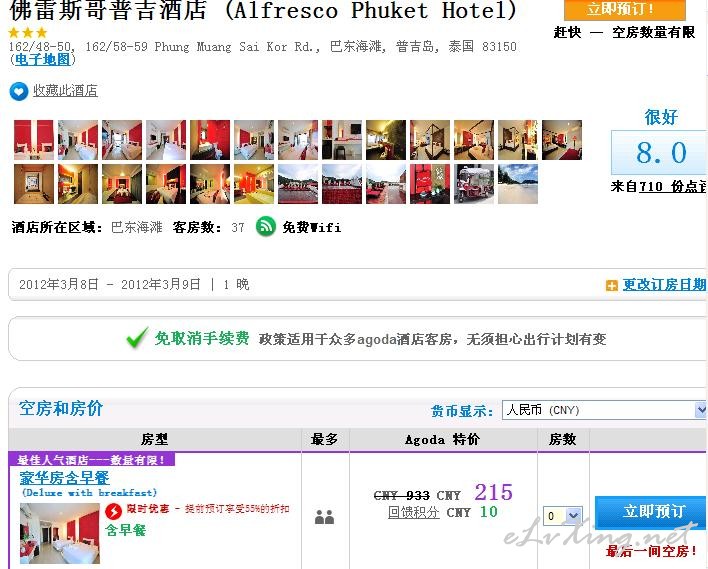Open the 豪华房含早餐 room type link
Screen dimensions: 708x569
click(64, 478)
